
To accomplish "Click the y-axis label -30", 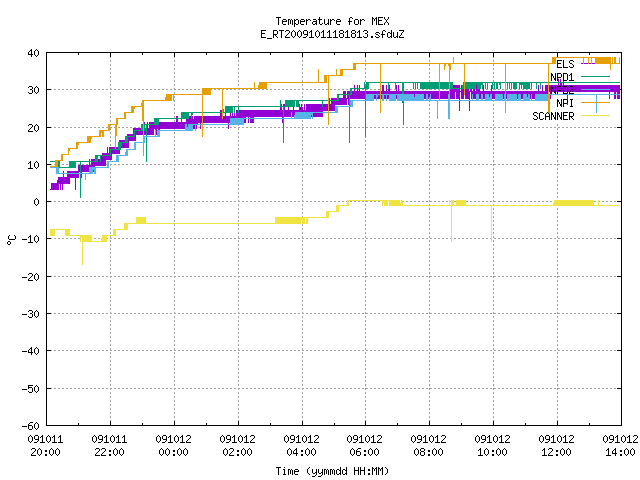I will click(31, 314).
